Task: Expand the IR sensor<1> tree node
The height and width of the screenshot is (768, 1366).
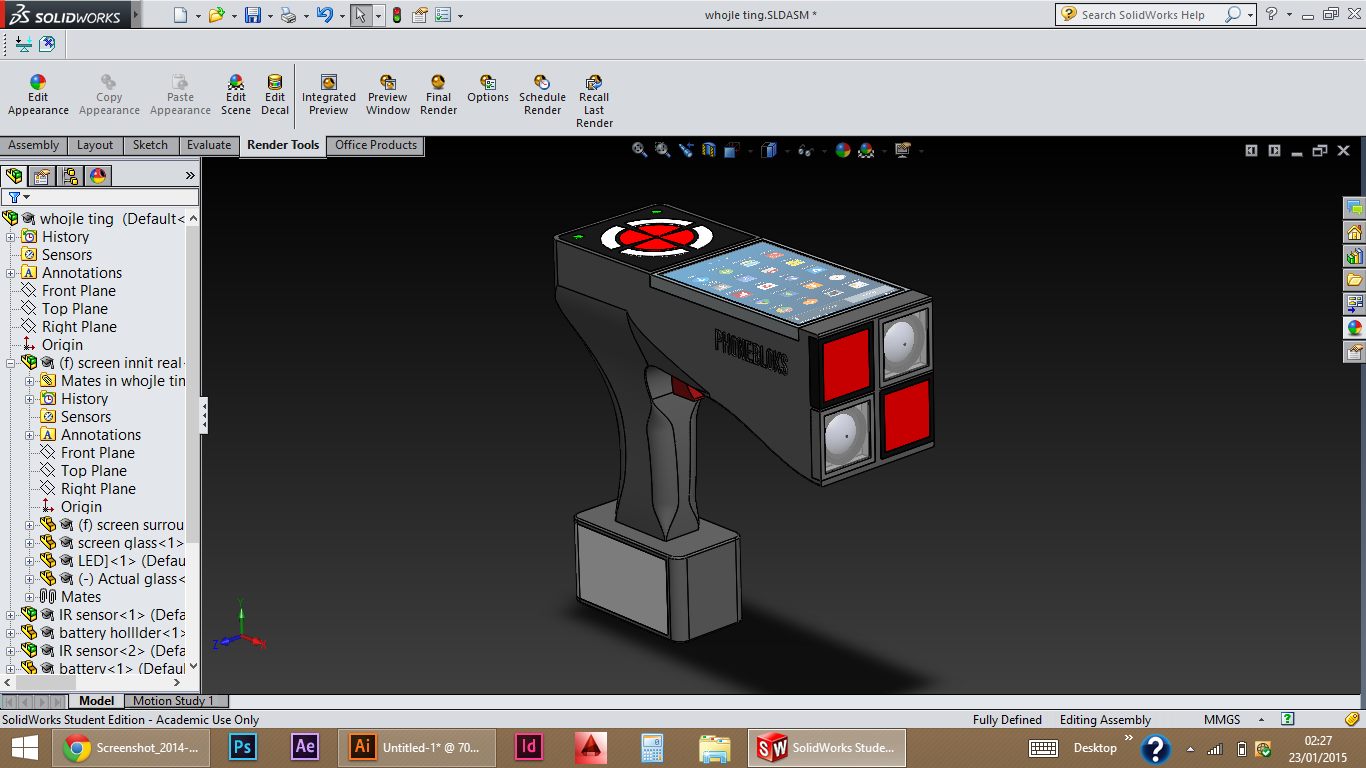Action: click(x=11, y=615)
